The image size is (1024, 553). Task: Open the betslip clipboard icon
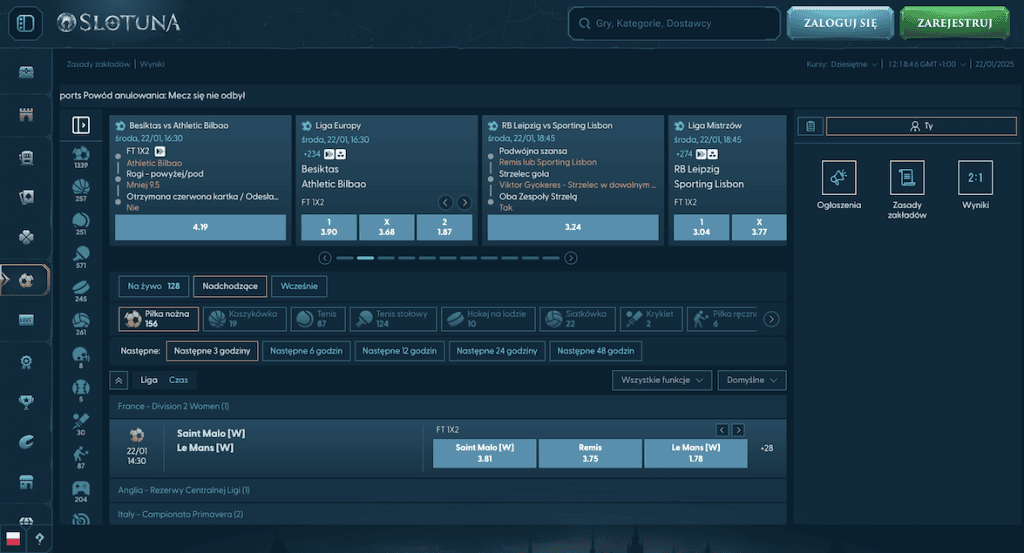point(810,126)
